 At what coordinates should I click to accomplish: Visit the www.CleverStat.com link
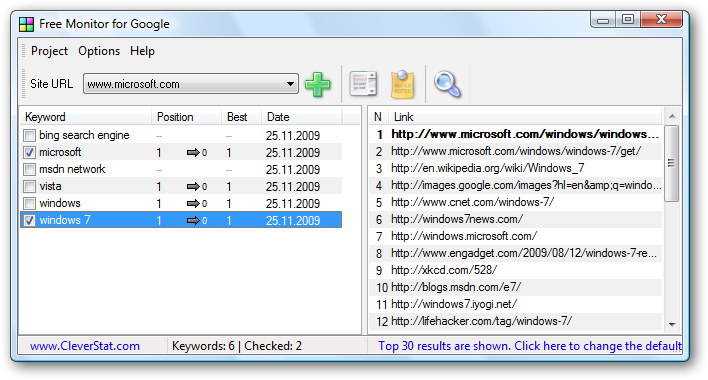tap(85, 346)
